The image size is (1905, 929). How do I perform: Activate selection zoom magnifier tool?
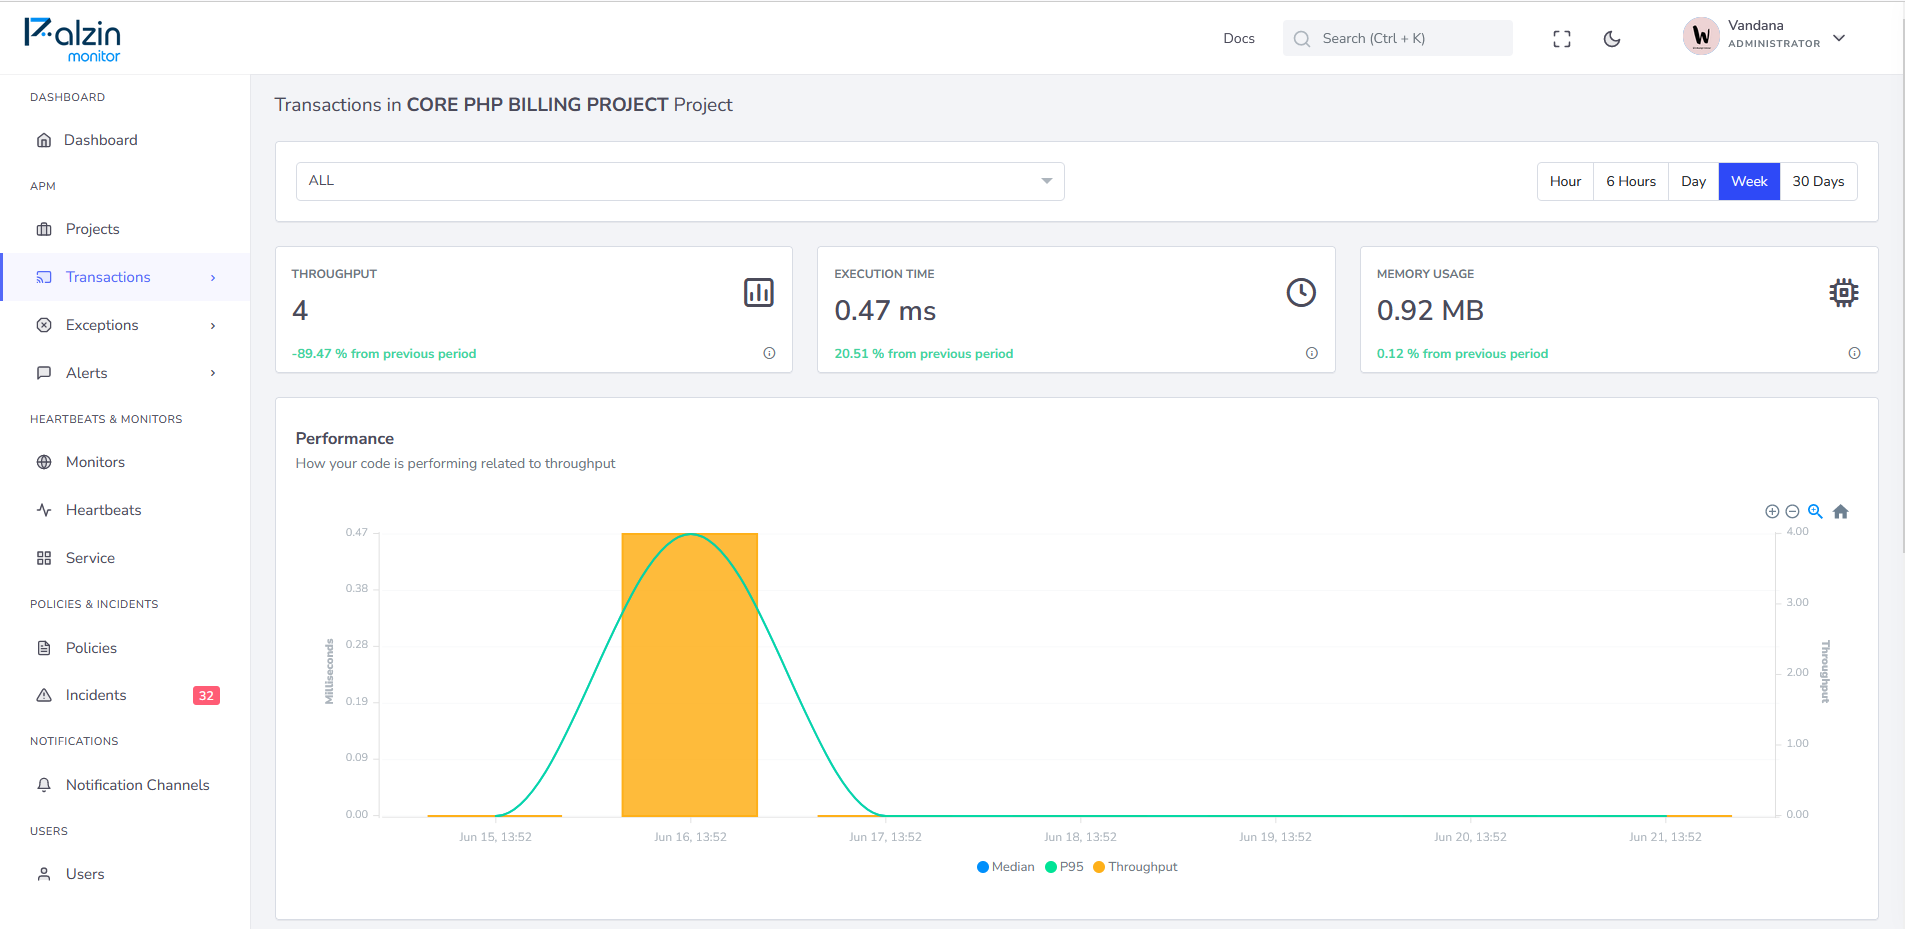pos(1815,511)
